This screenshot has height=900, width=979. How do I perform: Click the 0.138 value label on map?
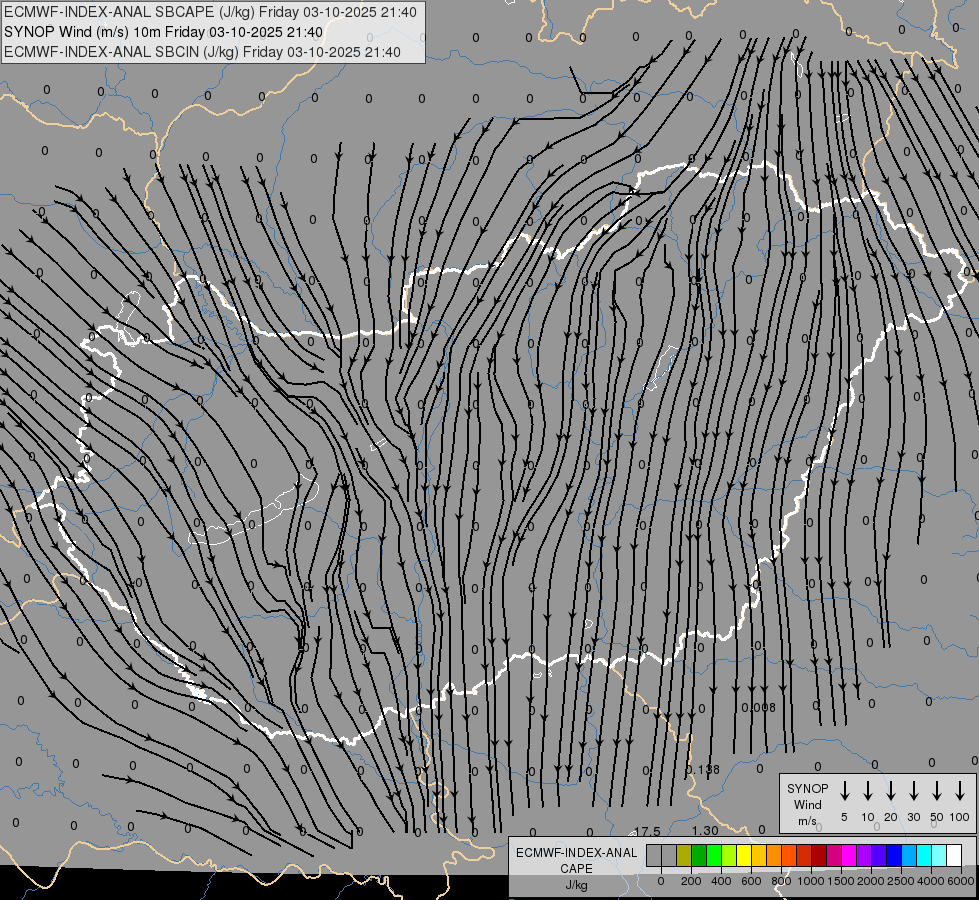(703, 769)
